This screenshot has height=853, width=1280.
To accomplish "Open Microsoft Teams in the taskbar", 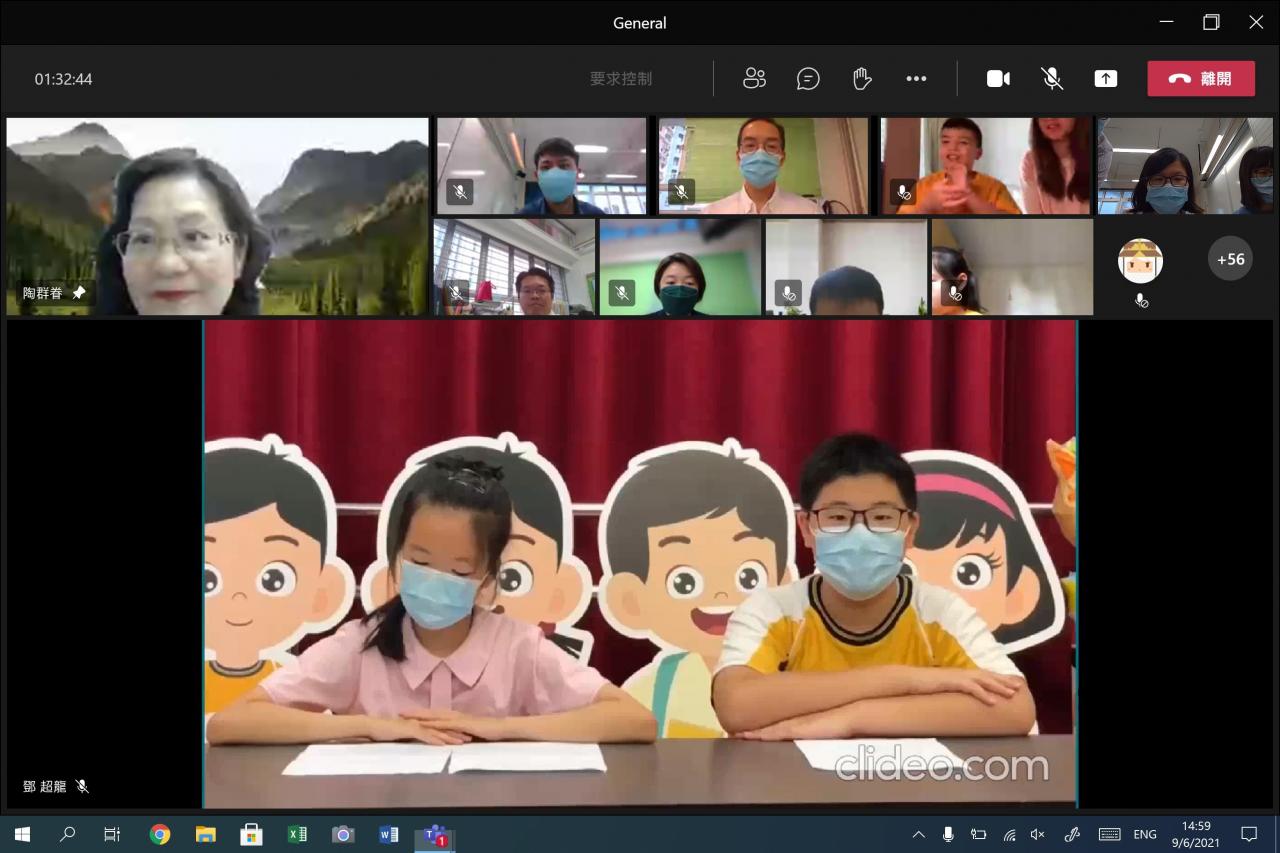I will 435,835.
